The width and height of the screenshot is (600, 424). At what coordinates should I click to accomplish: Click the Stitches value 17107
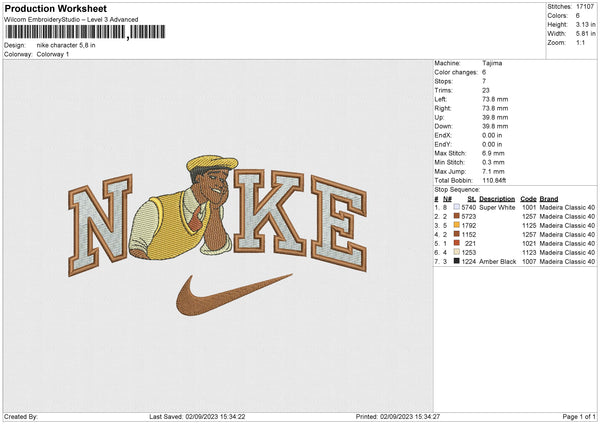(x=585, y=7)
